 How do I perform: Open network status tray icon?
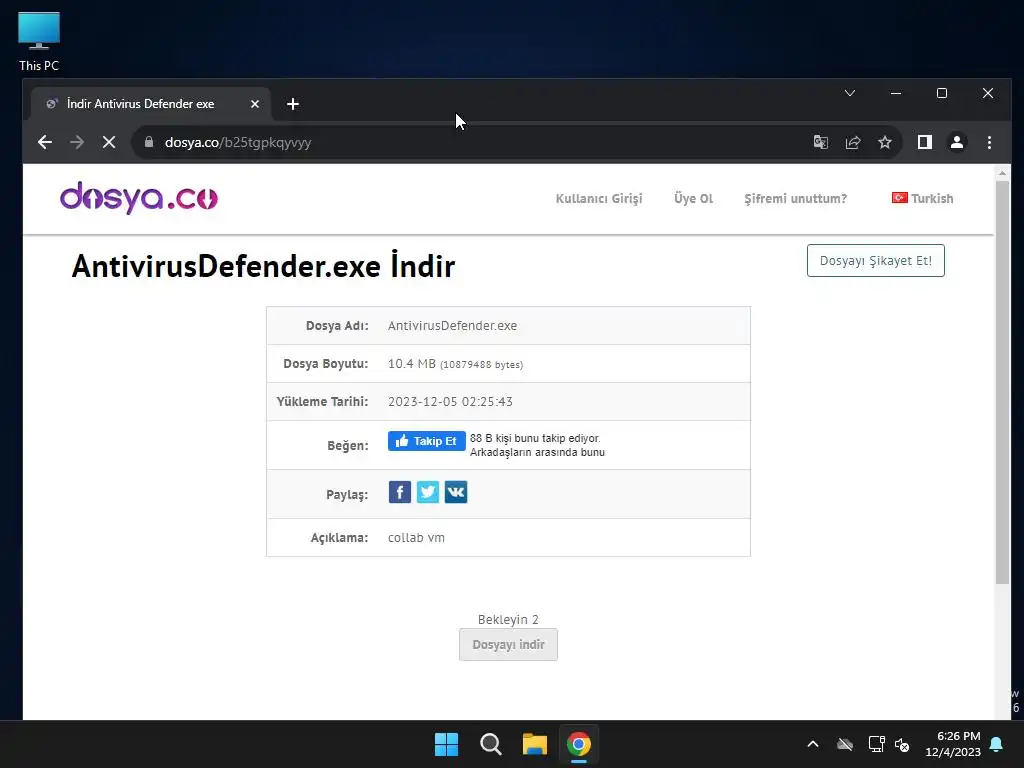pos(876,744)
